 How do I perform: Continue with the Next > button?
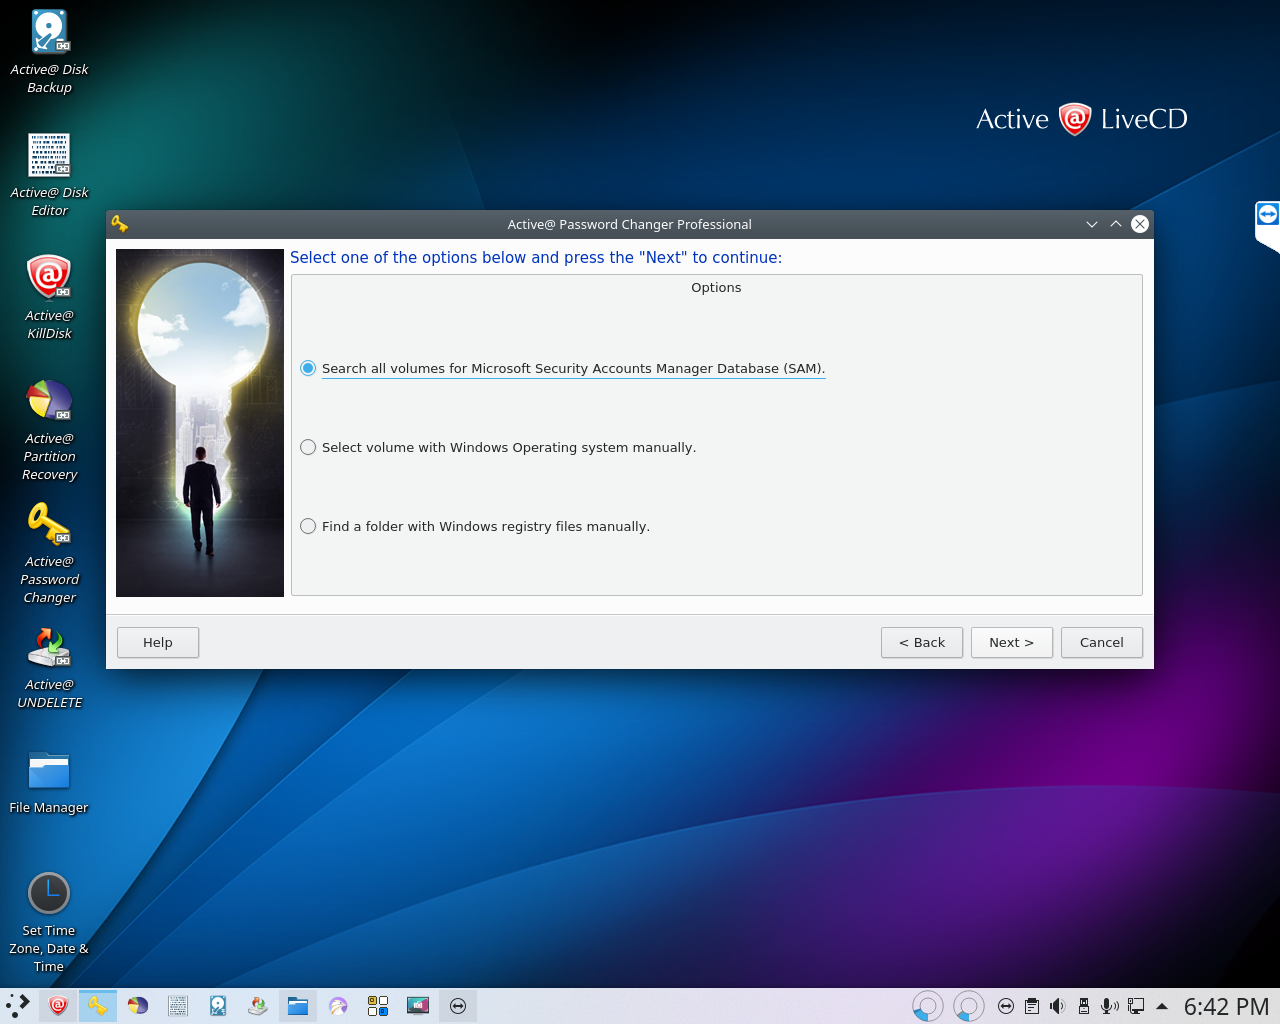pyautogui.click(x=1012, y=642)
